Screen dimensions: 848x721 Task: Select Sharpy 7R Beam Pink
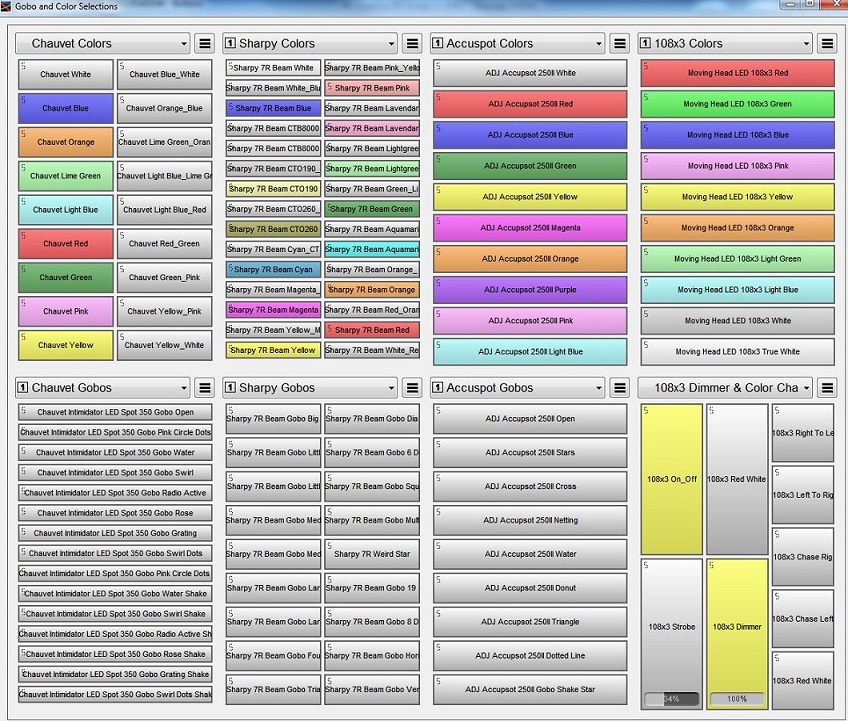coord(372,88)
